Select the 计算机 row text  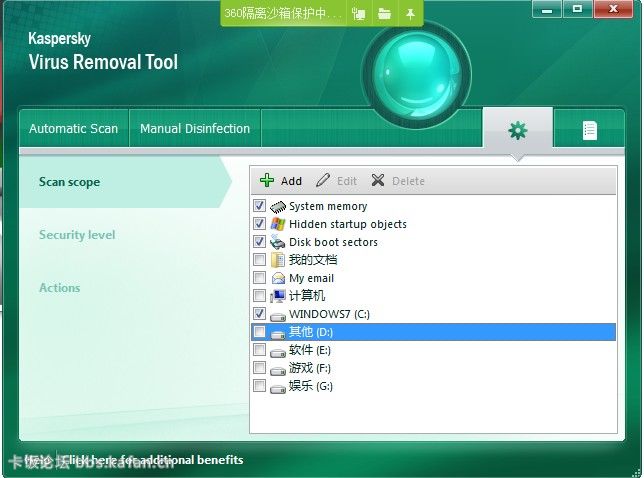pos(307,296)
